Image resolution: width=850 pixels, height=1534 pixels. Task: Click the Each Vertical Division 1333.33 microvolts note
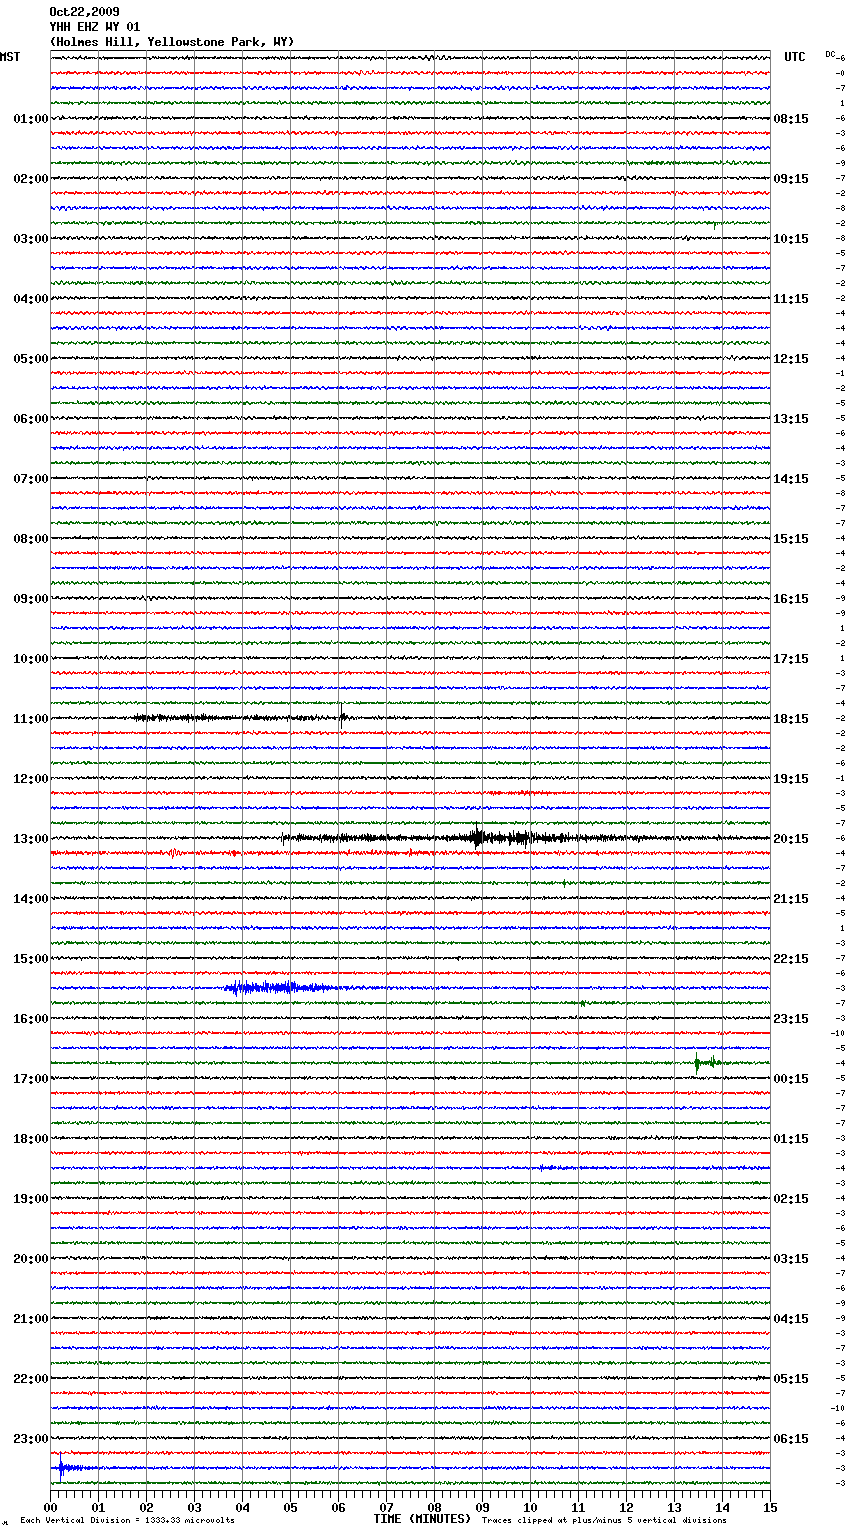coord(127,1520)
